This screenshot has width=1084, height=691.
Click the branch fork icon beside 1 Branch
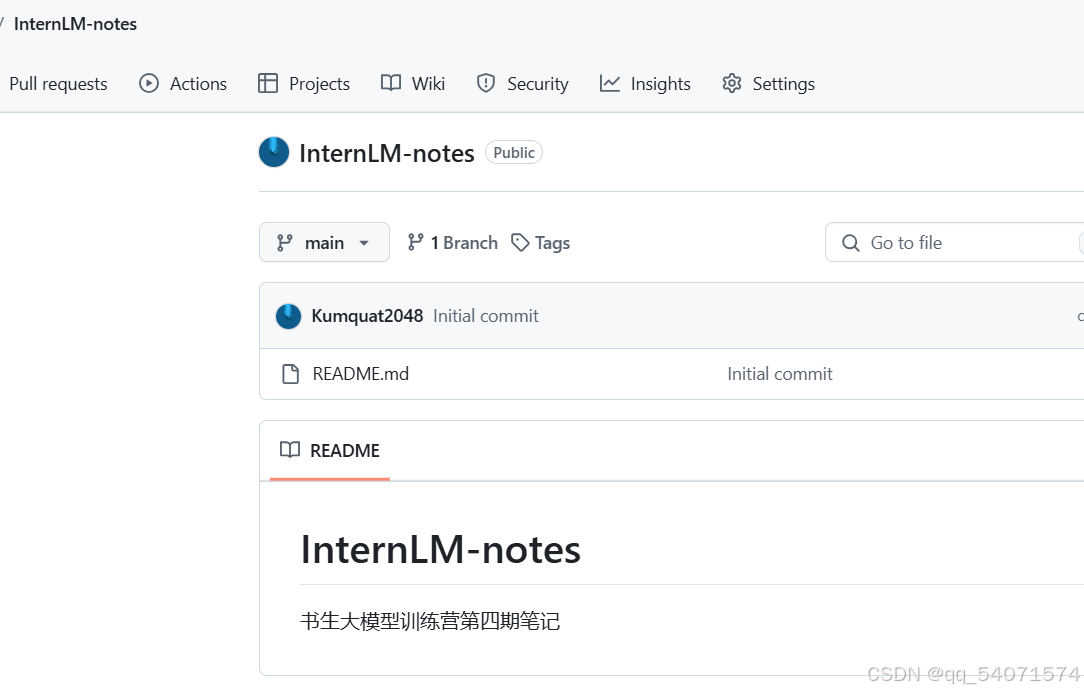tap(416, 242)
